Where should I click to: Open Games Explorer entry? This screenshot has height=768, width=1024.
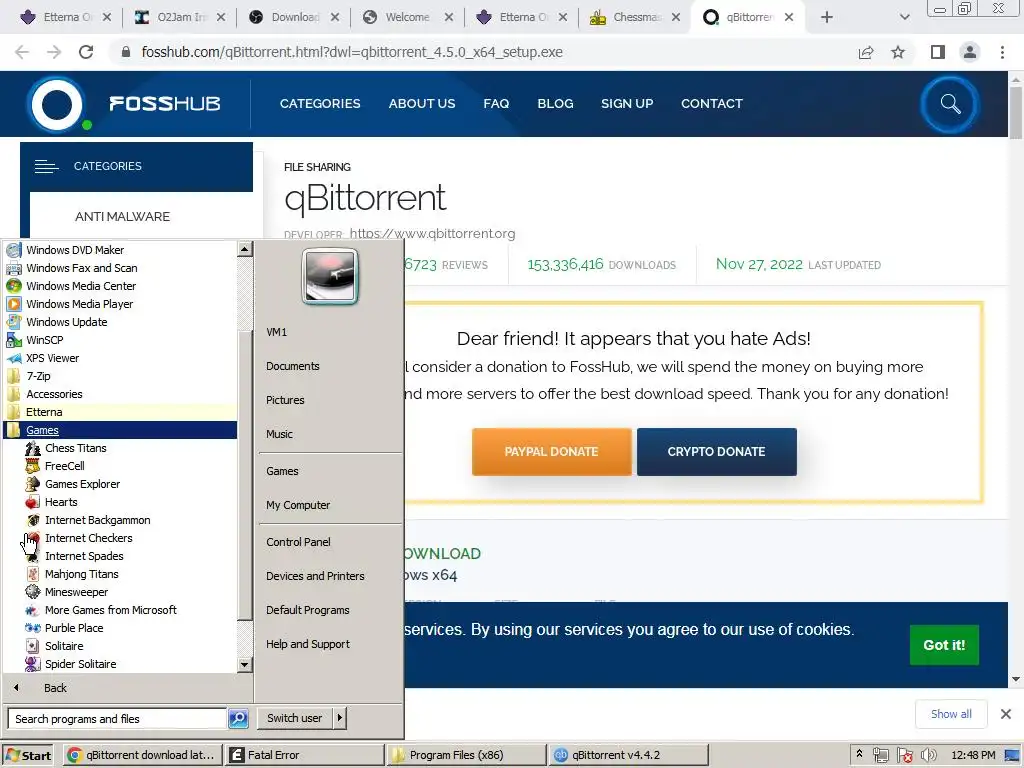(x=82, y=484)
